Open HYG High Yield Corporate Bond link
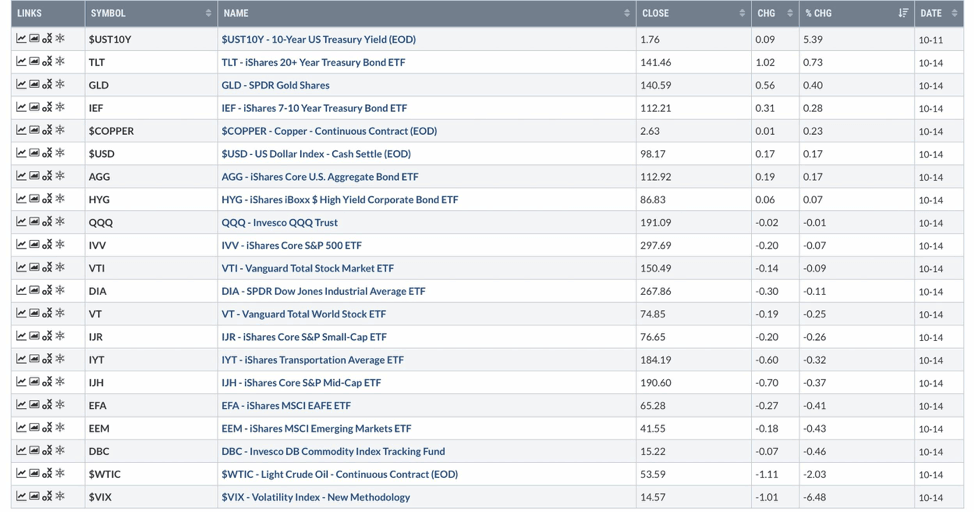The width and height of the screenshot is (974, 512). 340,199
